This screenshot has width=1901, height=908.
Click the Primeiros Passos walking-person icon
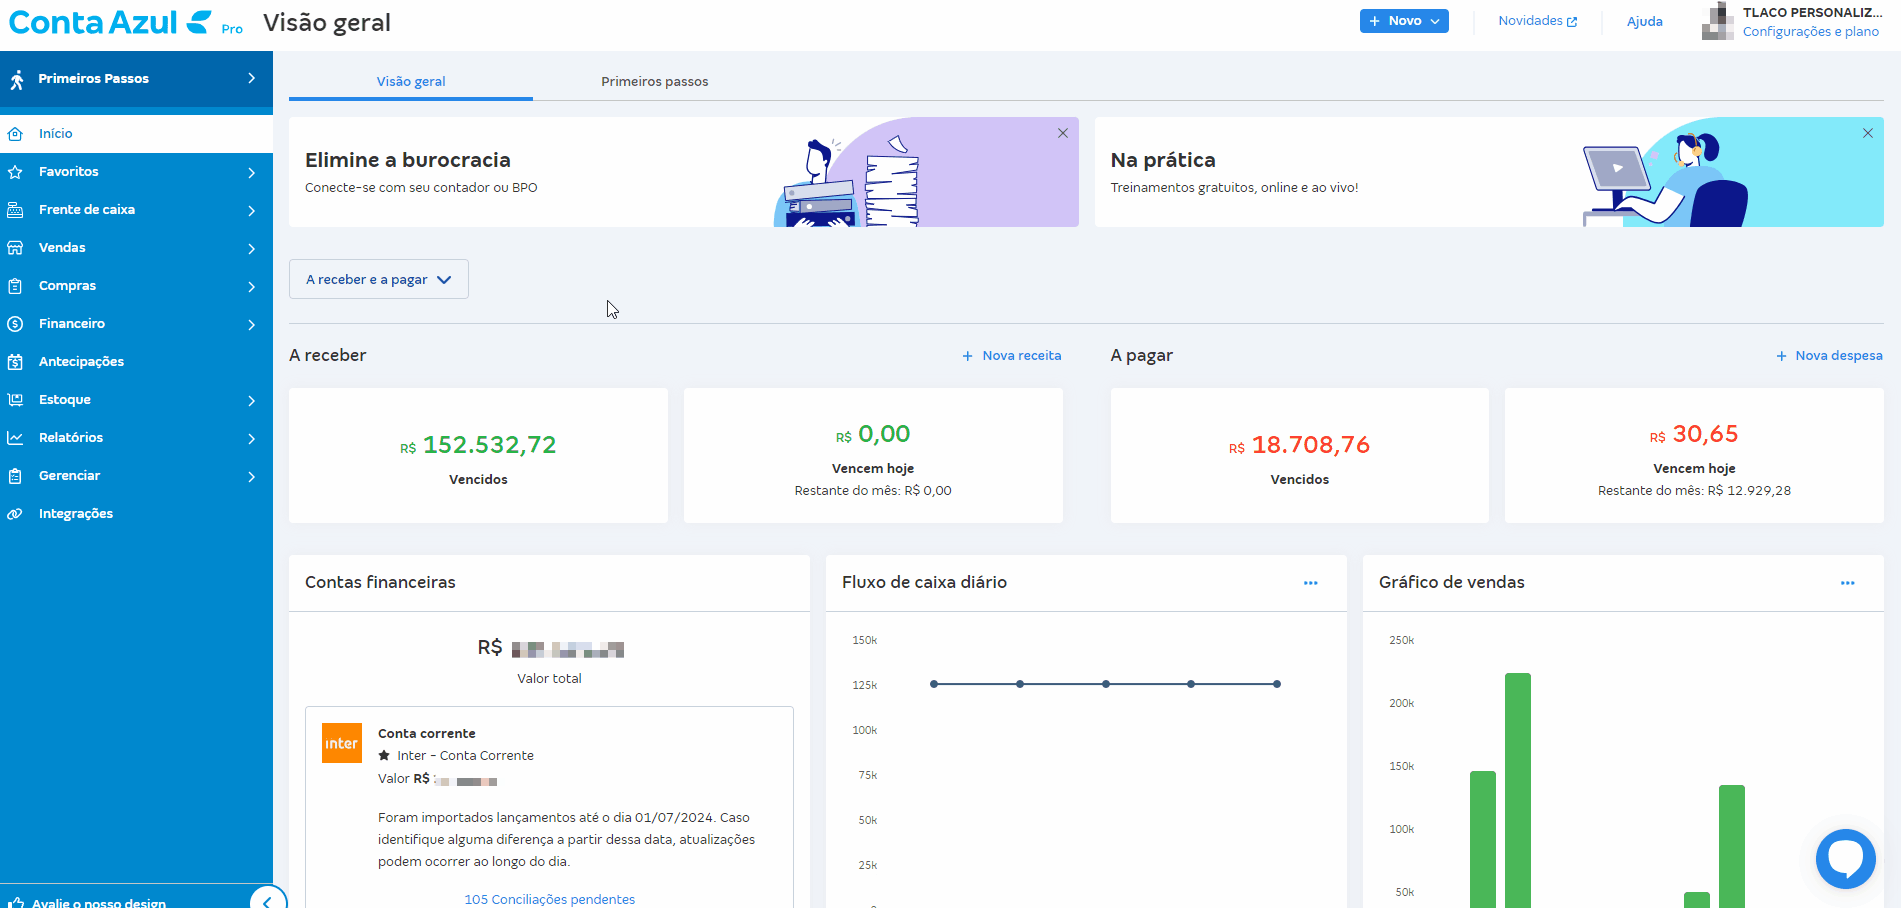click(x=17, y=79)
